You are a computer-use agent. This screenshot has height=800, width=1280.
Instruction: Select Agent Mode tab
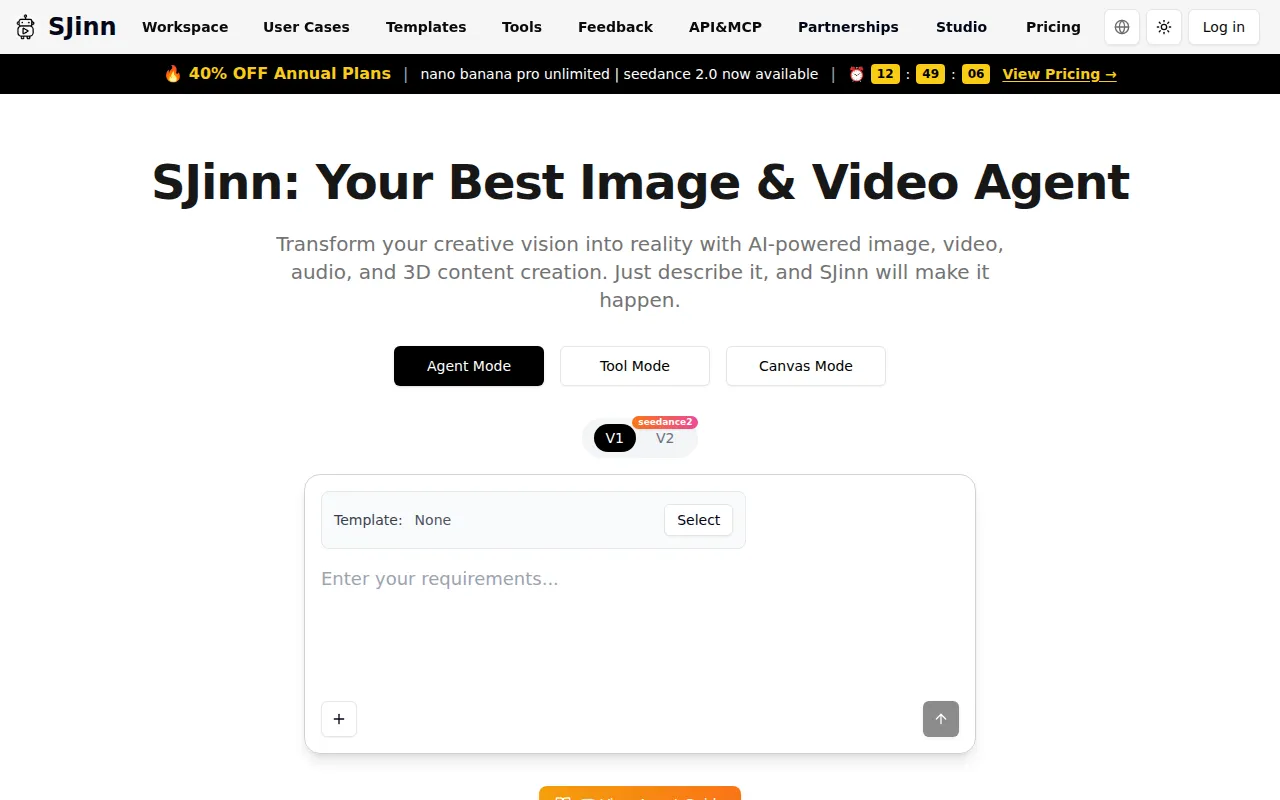(469, 366)
